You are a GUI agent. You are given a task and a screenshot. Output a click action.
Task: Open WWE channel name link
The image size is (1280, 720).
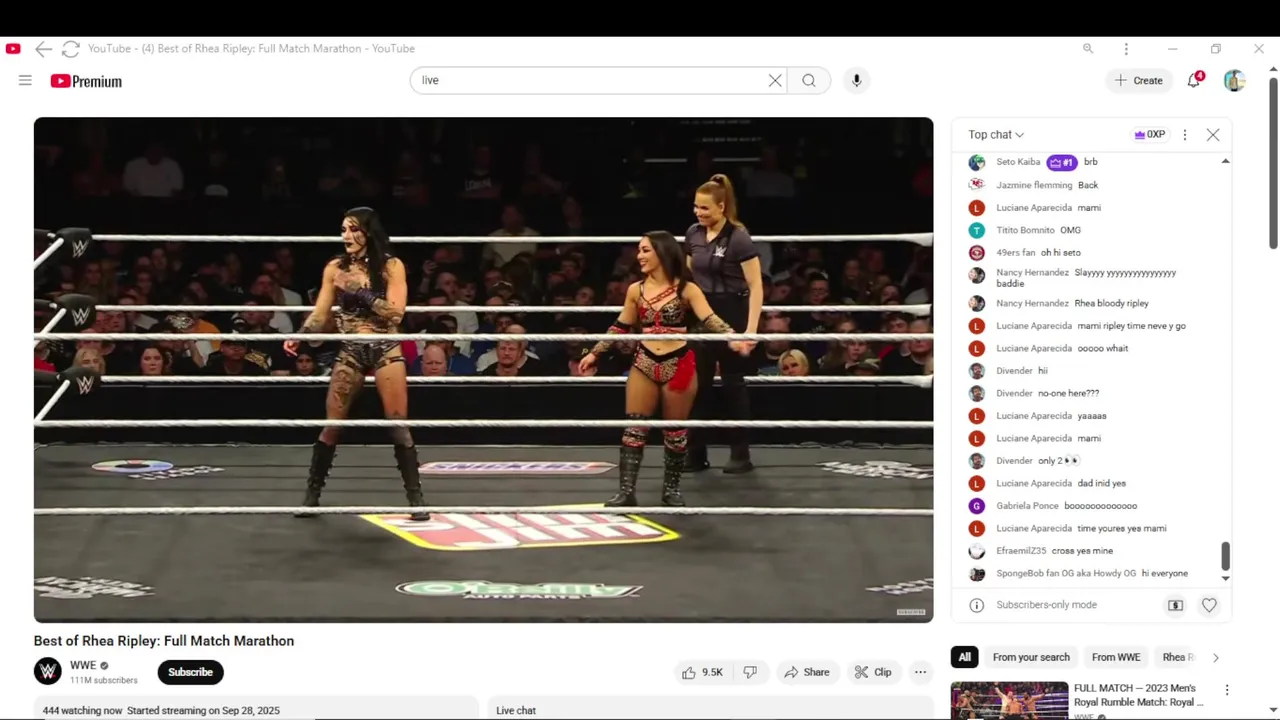[83, 665]
